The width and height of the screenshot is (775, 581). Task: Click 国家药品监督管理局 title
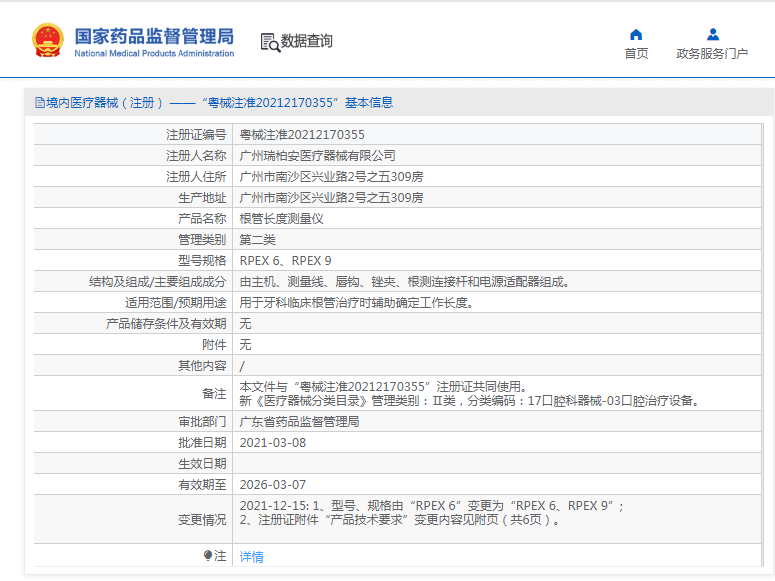coord(154,36)
